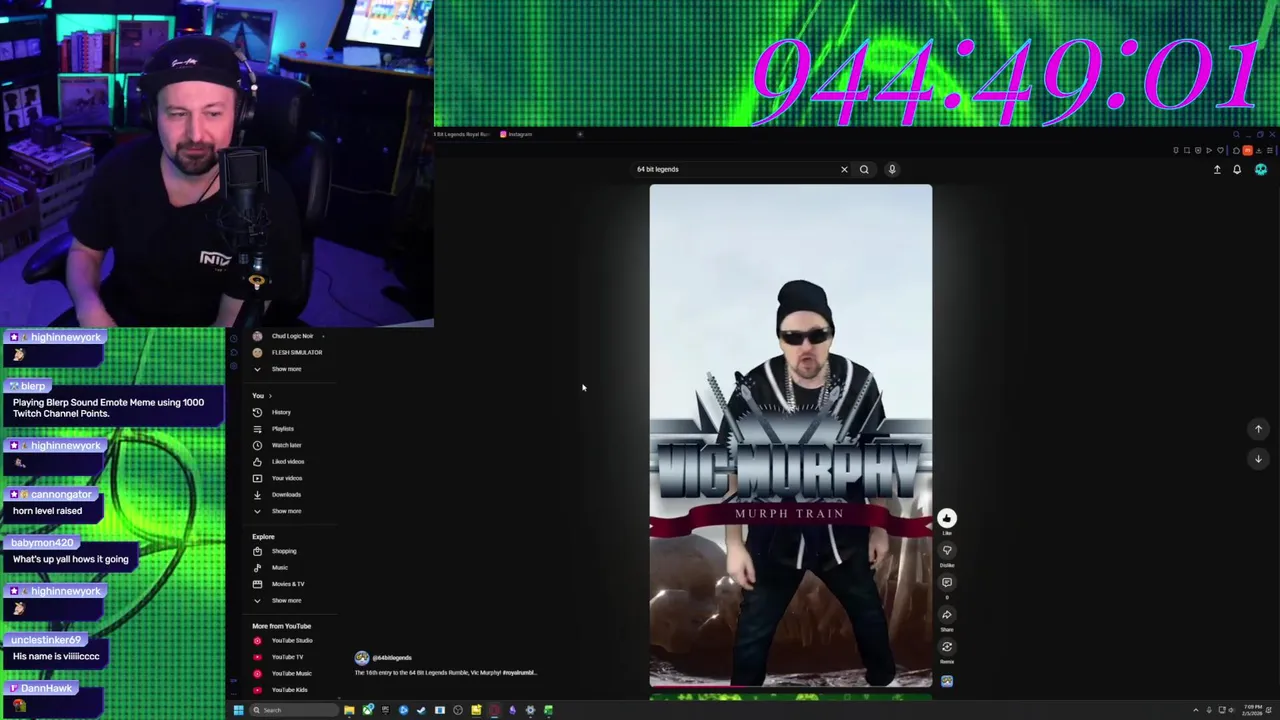Open comments on the short
The height and width of the screenshot is (720, 1280).
click(947, 582)
